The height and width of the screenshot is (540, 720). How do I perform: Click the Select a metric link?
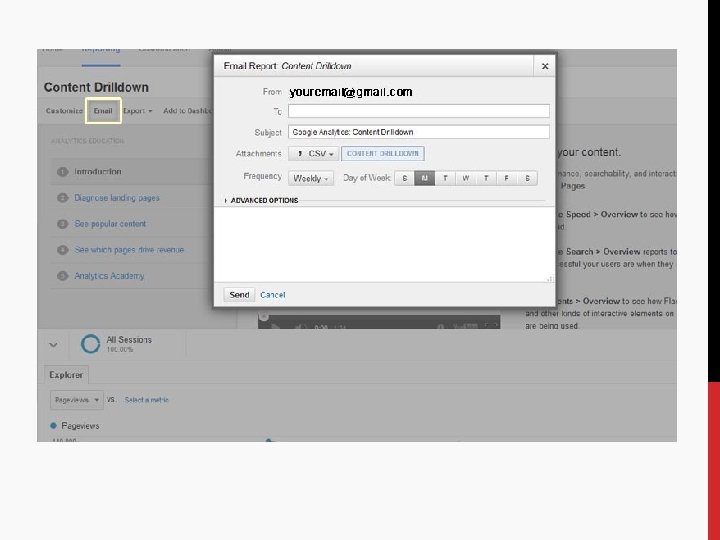click(146, 400)
